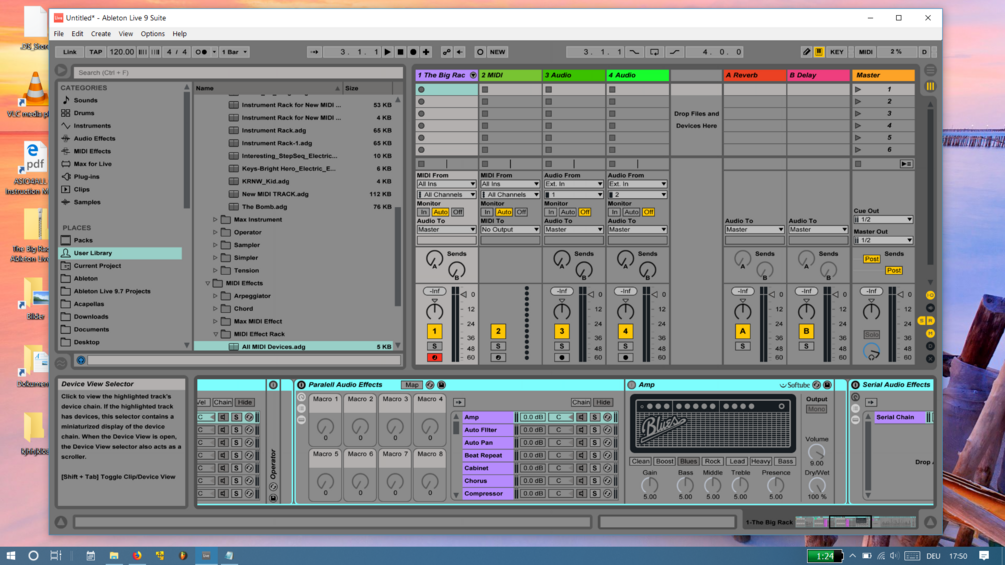Click the TAP tempo button
The image size is (1005, 565).
pyautogui.click(x=96, y=52)
